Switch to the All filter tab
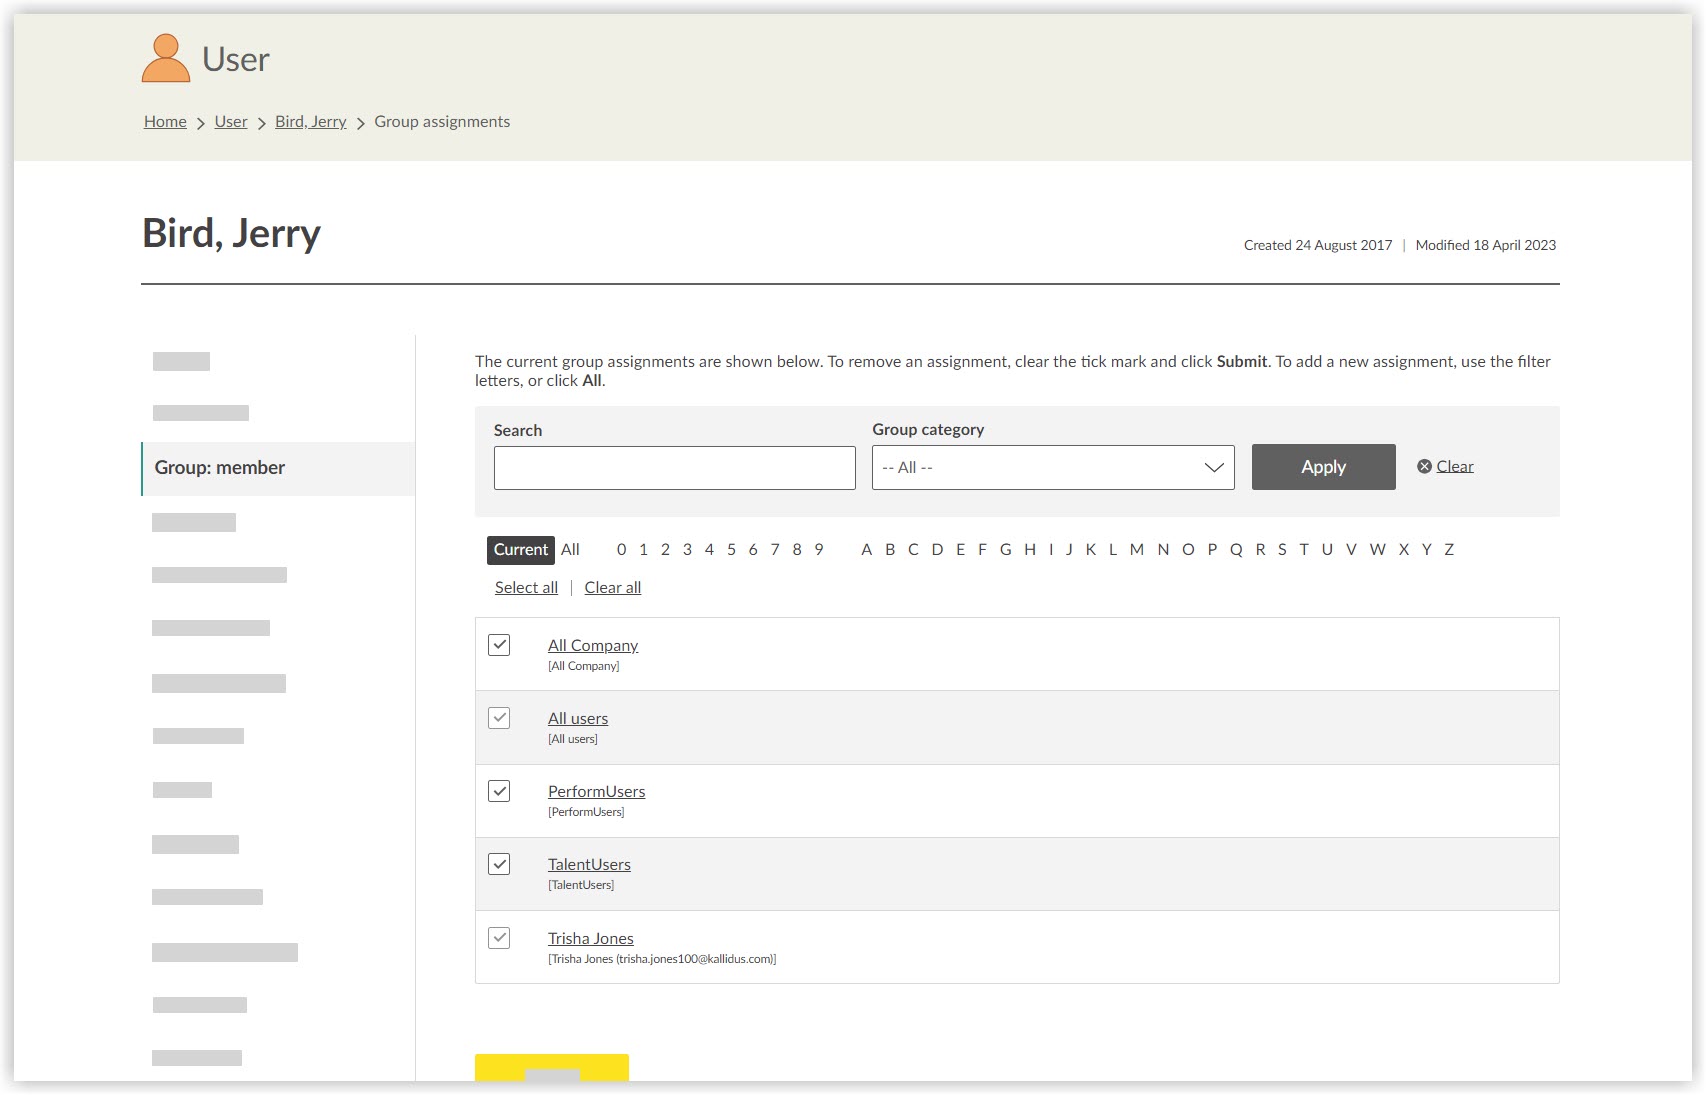The height and width of the screenshot is (1095, 1706). click(x=570, y=550)
